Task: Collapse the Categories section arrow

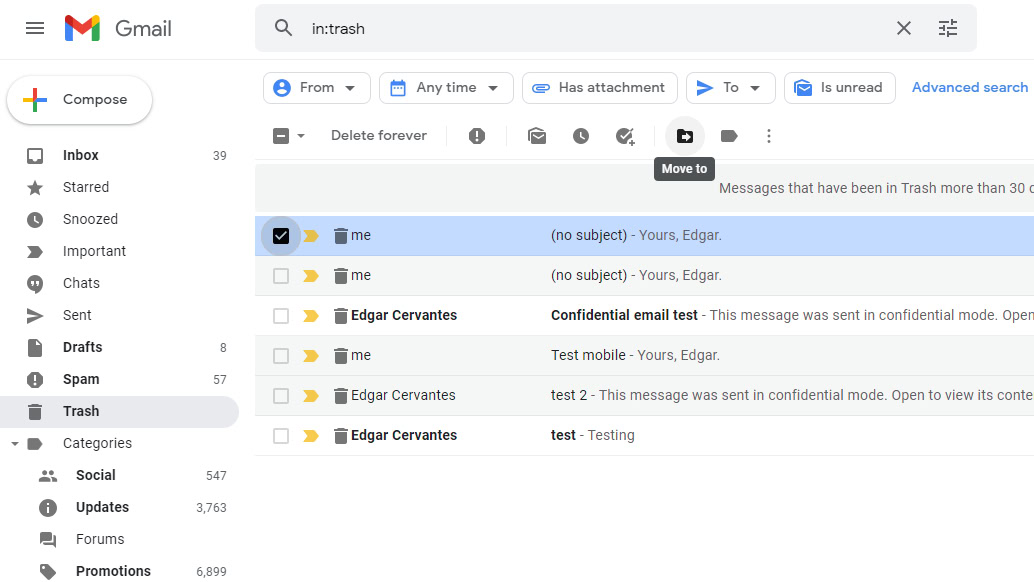Action: pos(15,444)
